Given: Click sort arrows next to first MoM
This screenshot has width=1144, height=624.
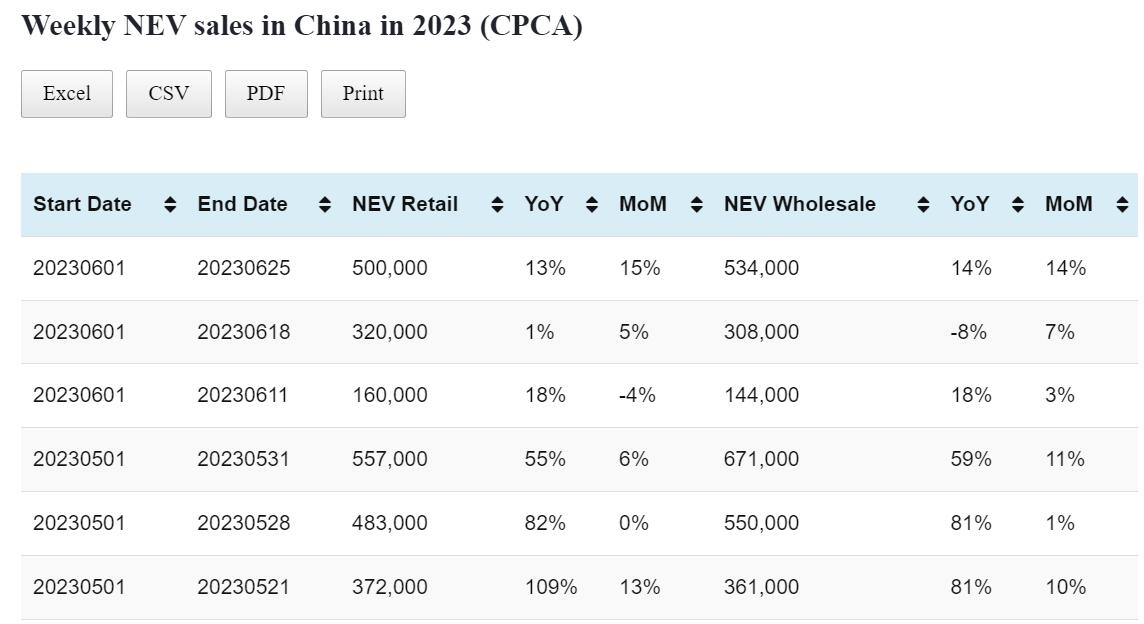Looking at the screenshot, I should tap(697, 205).
